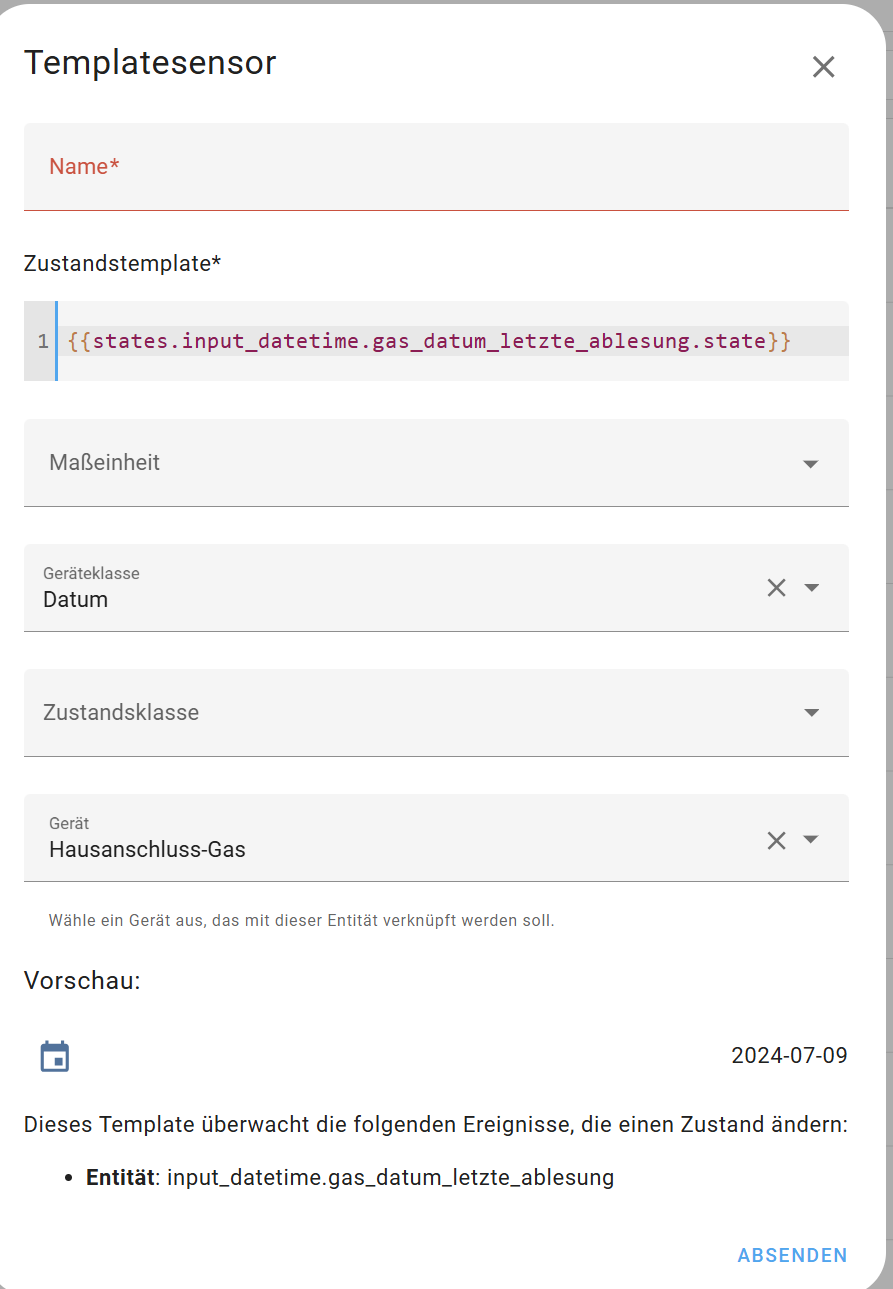Click the preview date 2024-07-09
The height and width of the screenshot is (1289, 893).
[x=789, y=1056]
